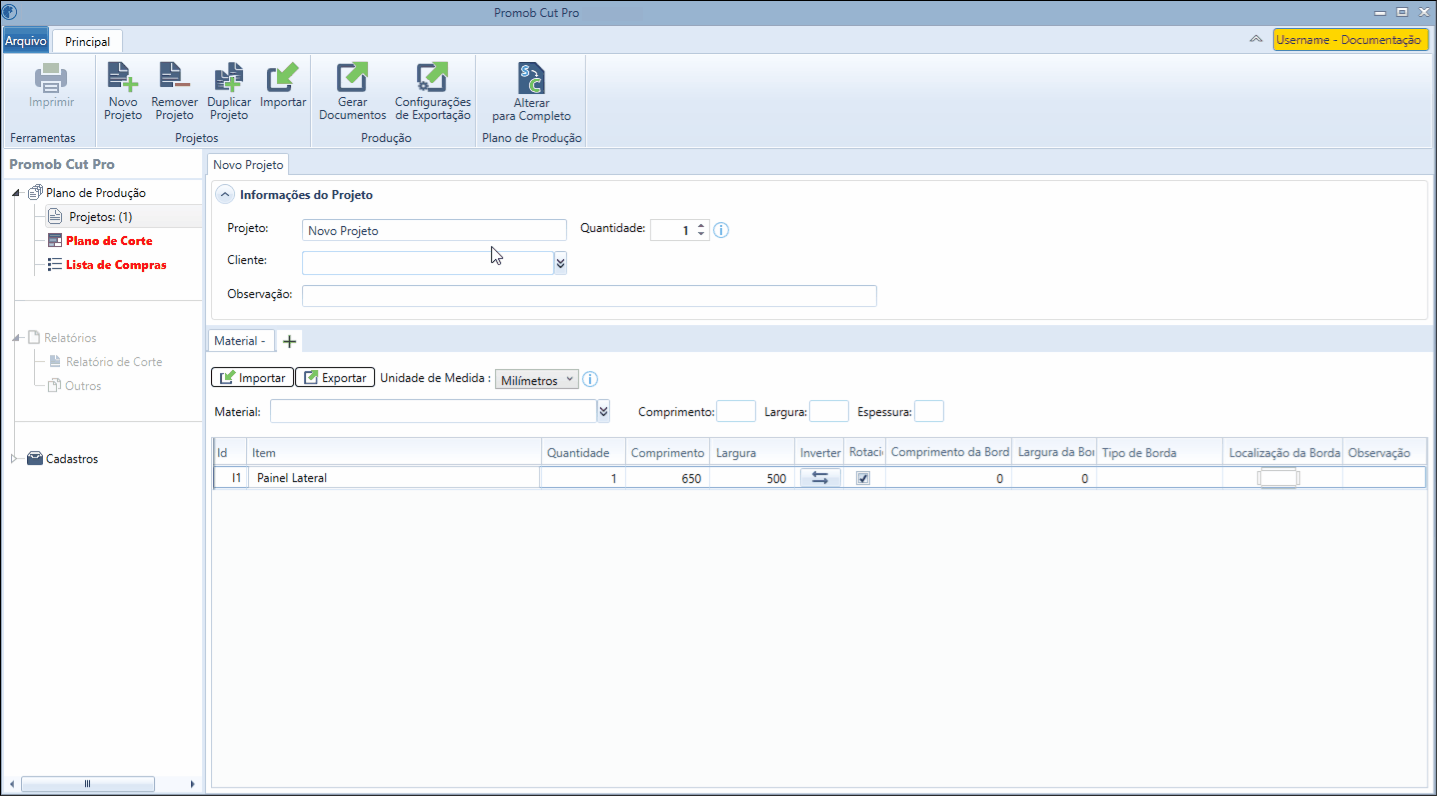Open Lista de Compras in tree
Image resolution: width=1437 pixels, height=796 pixels.
click(x=116, y=265)
